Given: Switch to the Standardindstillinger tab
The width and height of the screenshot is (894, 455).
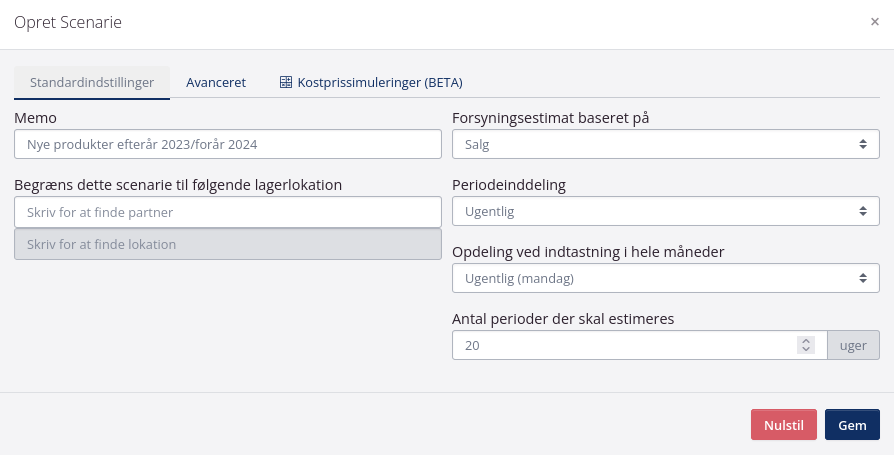Looking at the screenshot, I should pyautogui.click(x=92, y=83).
